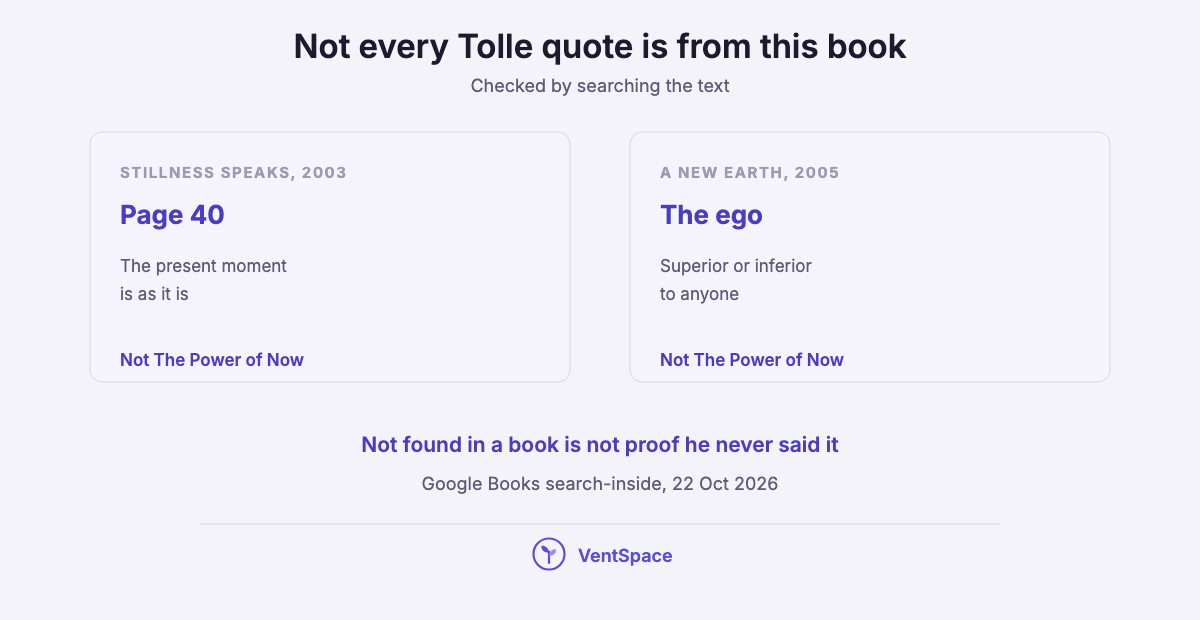Click the Google Books search-inside source line
Screen dimensions: 1200x620
(600, 484)
